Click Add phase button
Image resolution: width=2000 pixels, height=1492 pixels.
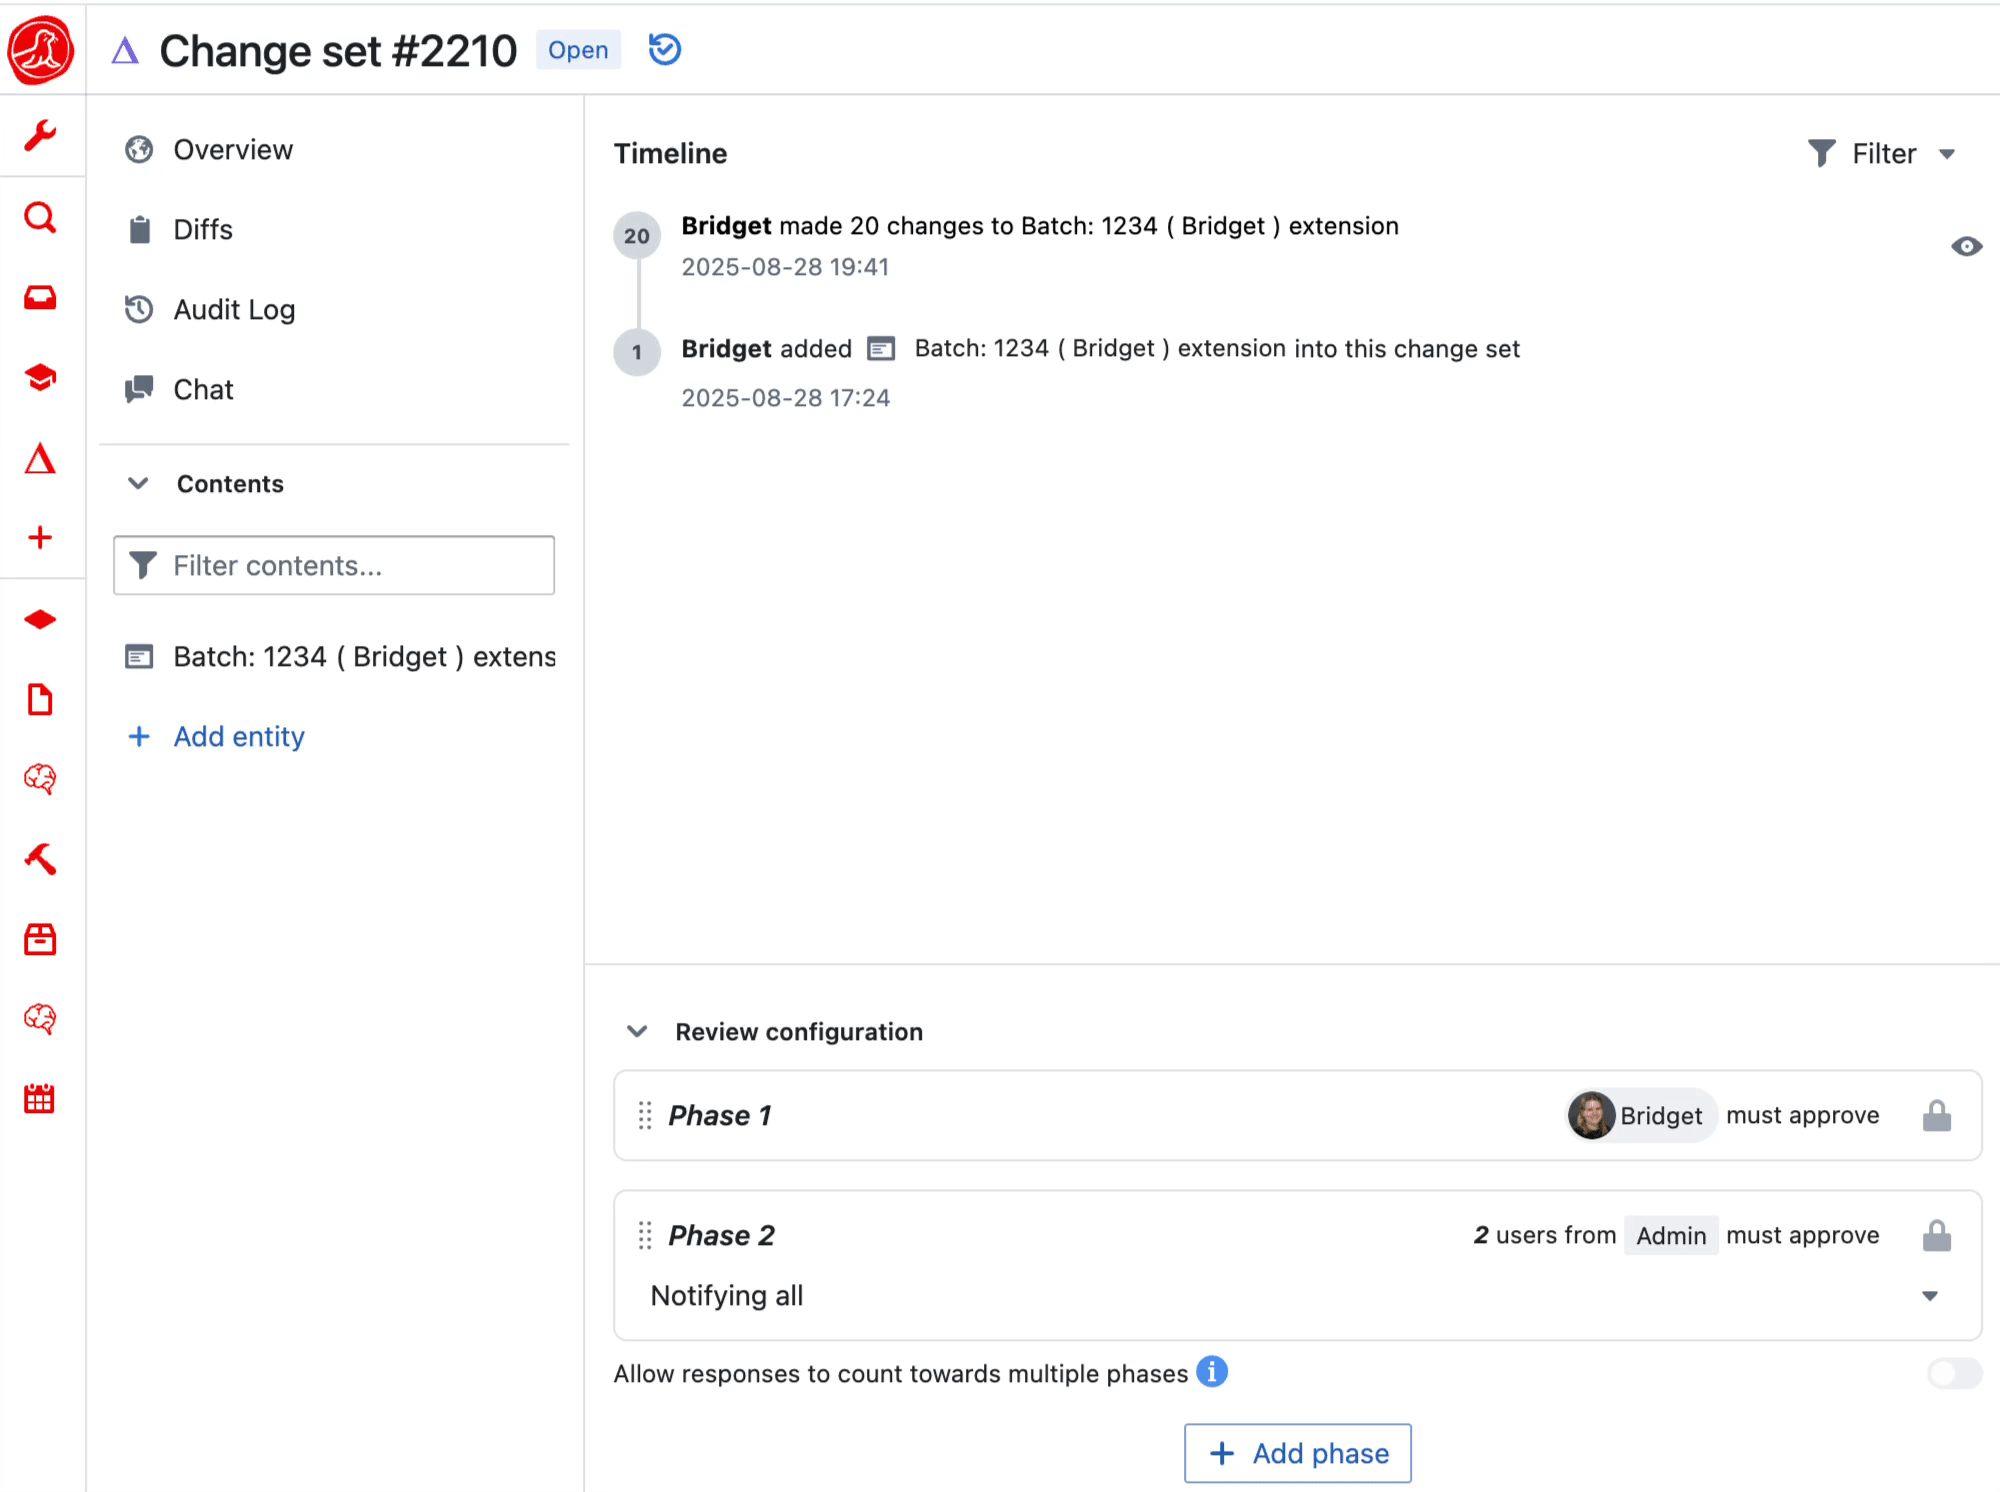[1297, 1452]
